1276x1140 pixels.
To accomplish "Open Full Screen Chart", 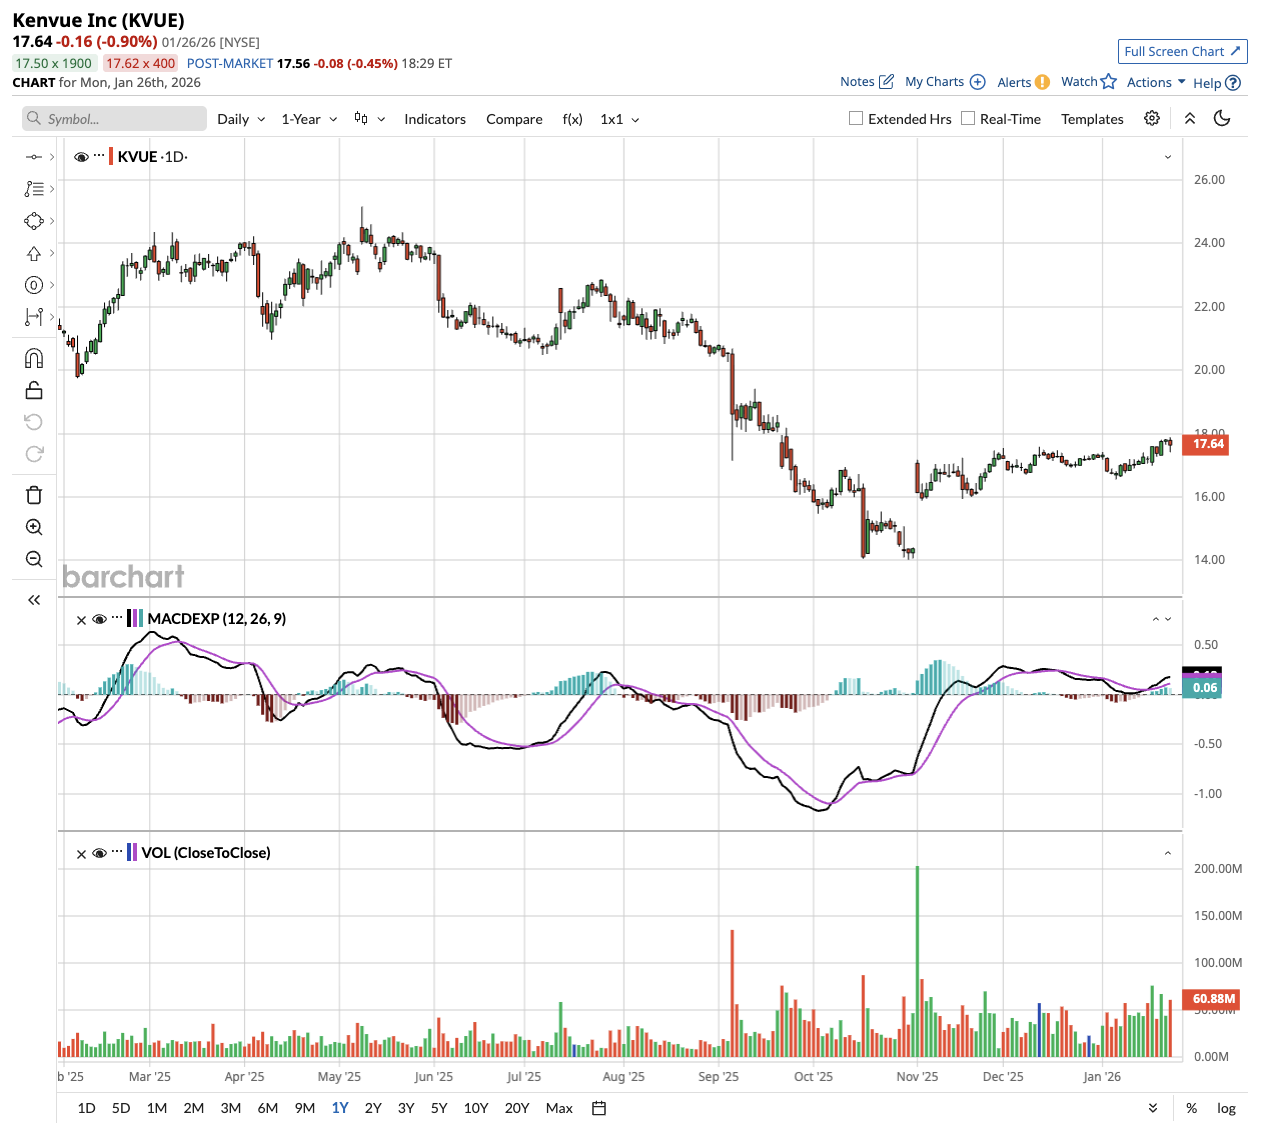I will pos(1182,51).
